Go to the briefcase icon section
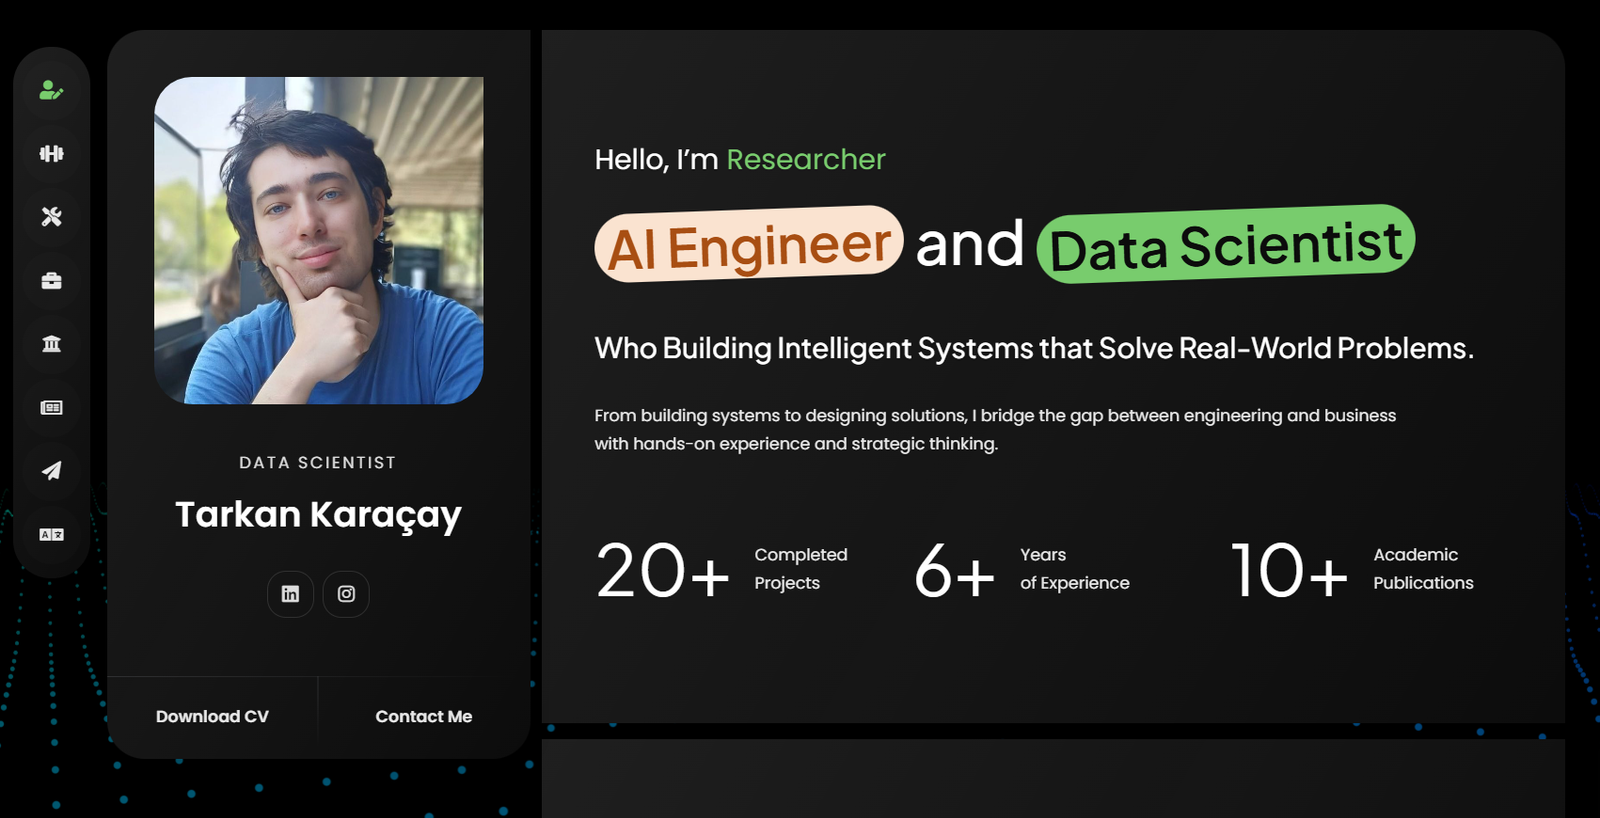Screen dimensions: 1600x818 click(51, 281)
